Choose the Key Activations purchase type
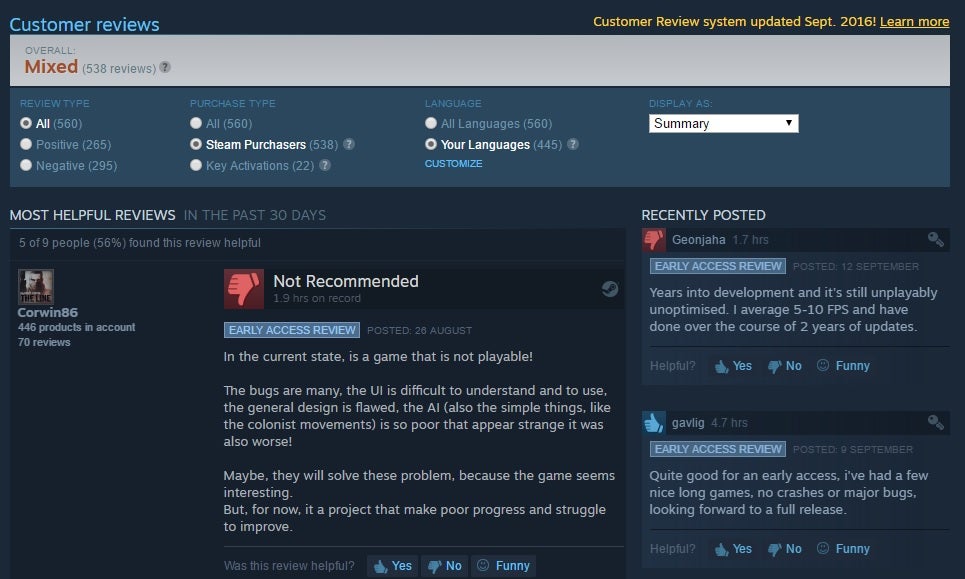 pos(252,165)
